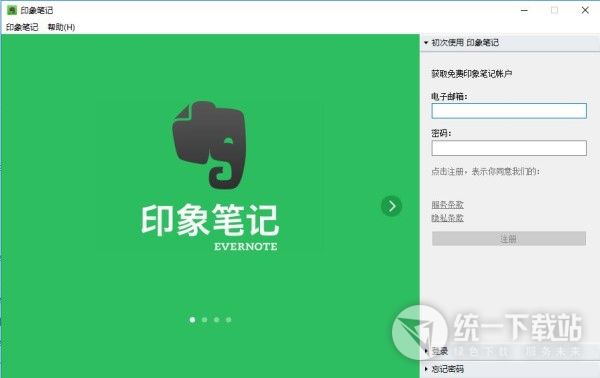This screenshot has width=600, height=378.
Task: Open the 隐私条款 link
Action: click(447, 218)
